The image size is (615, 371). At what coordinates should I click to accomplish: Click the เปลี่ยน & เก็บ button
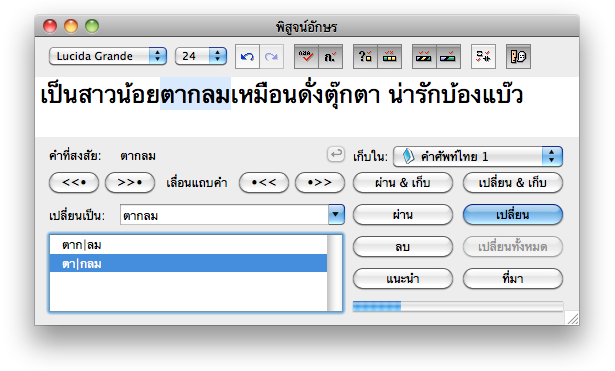tap(513, 183)
